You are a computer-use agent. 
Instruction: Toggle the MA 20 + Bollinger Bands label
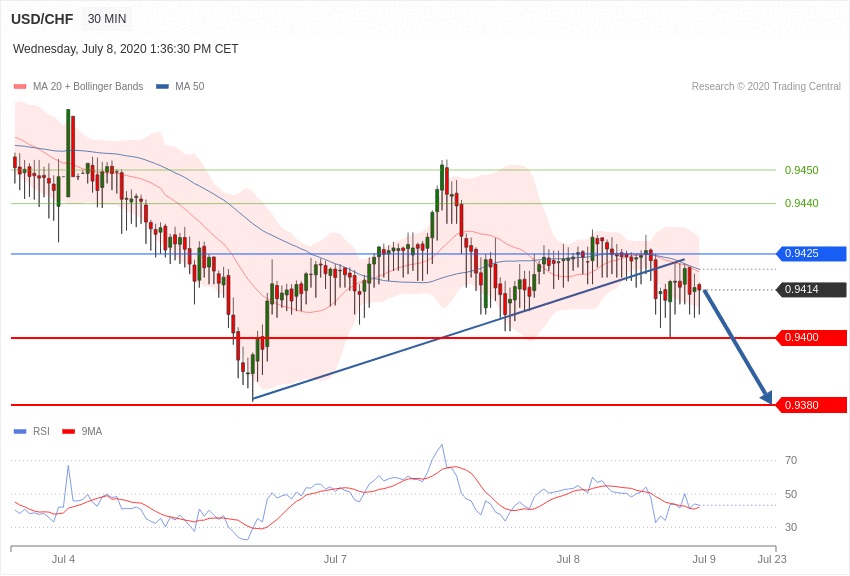[x=88, y=87]
